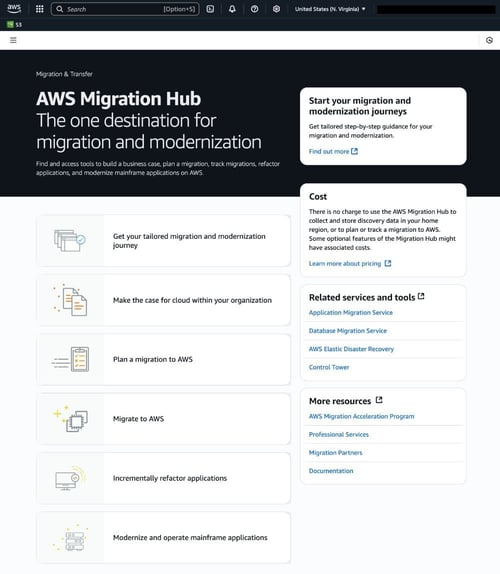Click the tailored journey windows icon
Screen dimensions: 500x574
[70, 241]
